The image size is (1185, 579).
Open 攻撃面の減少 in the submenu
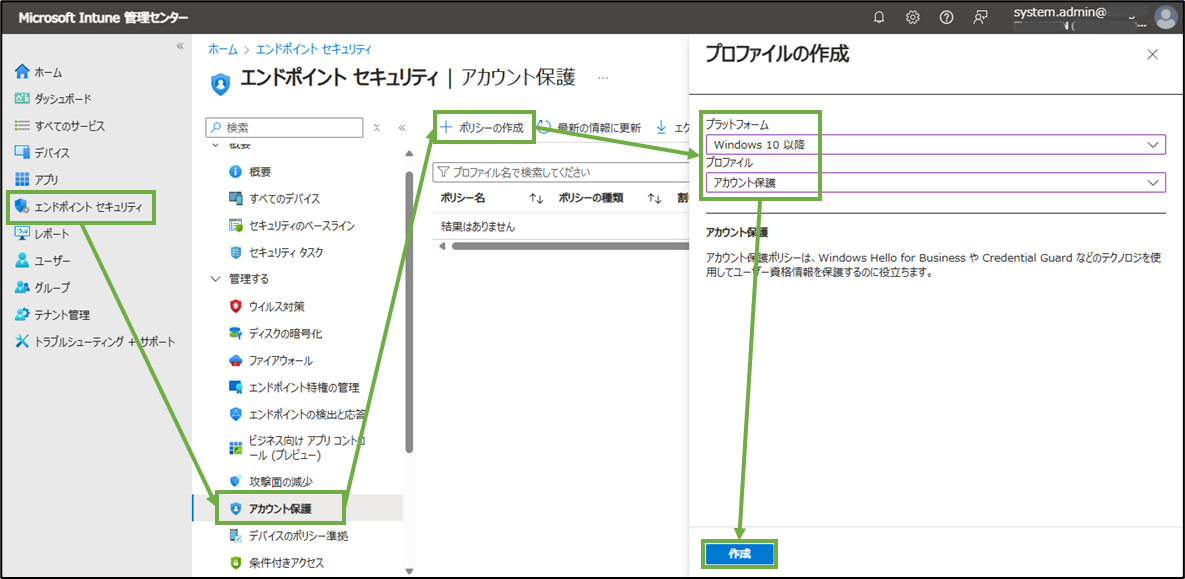pyautogui.click(x=270, y=481)
